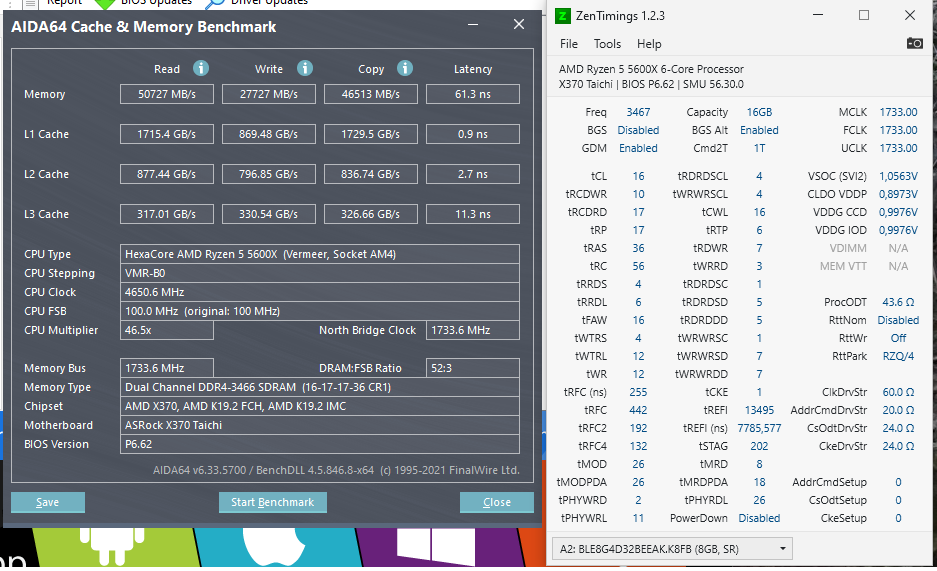
Task: Click the ProcODT value 43.6 Ω
Action: point(898,302)
